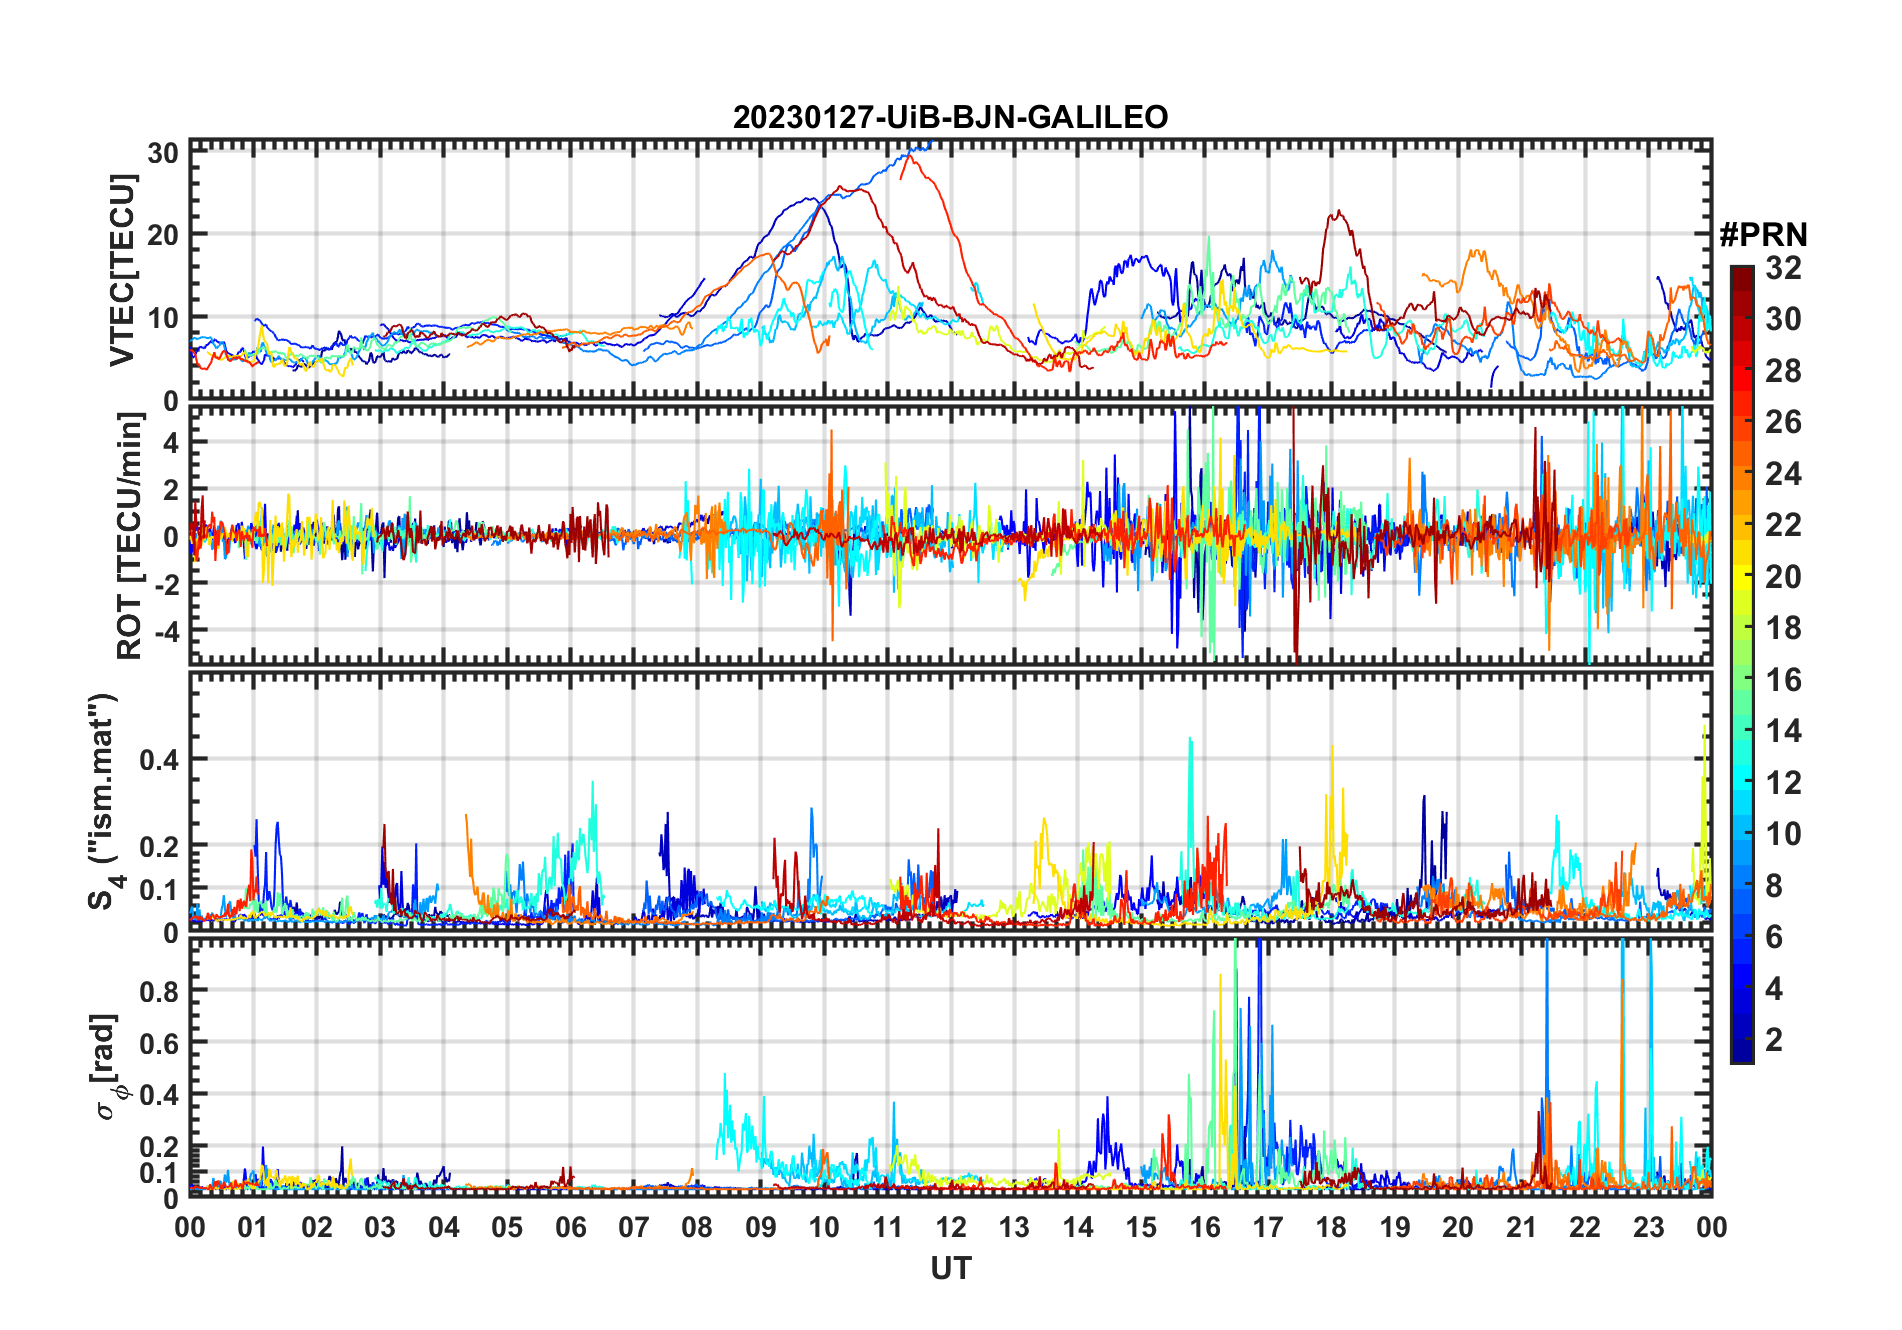
Task: Click the PRN colorbar gradient strip
Action: pyautogui.click(x=1741, y=664)
